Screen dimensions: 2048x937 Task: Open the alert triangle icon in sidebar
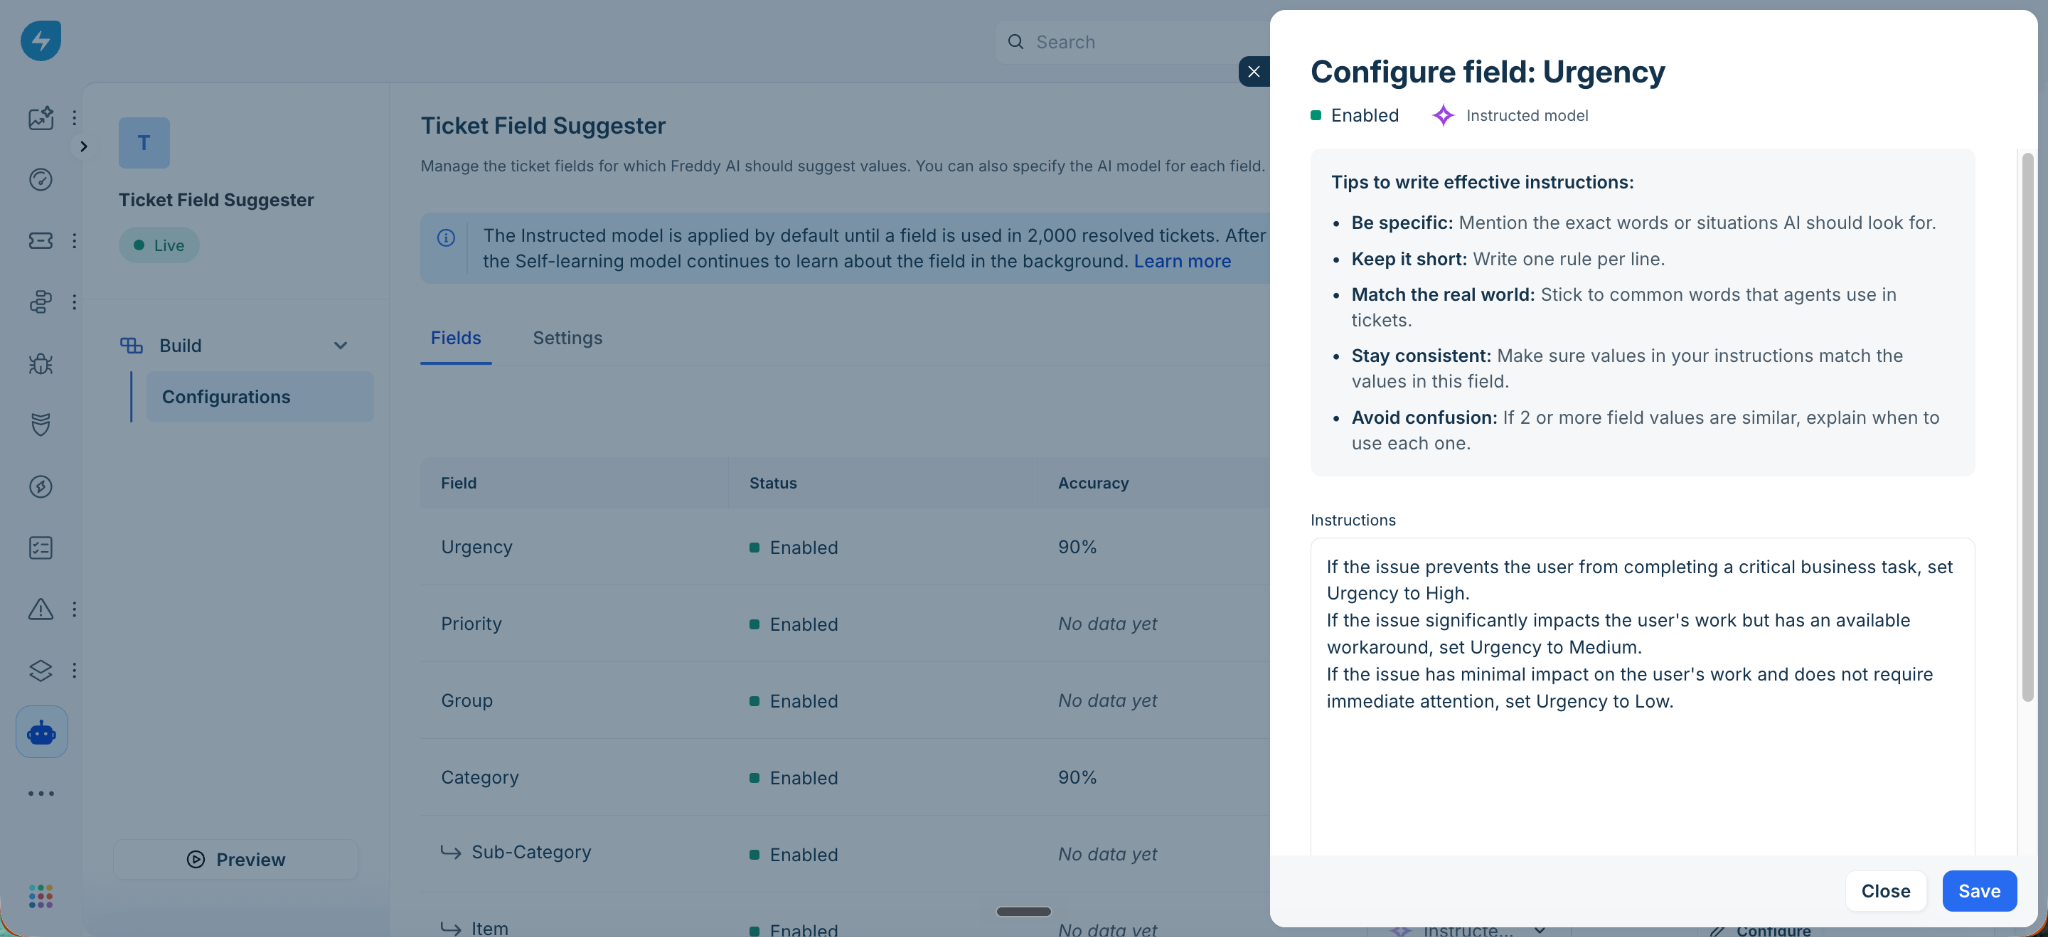click(x=41, y=609)
